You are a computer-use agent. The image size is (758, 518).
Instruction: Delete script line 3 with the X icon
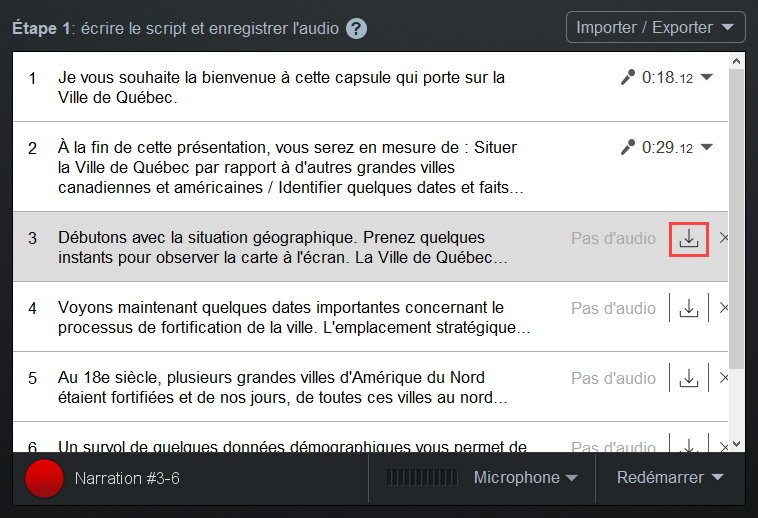click(x=723, y=238)
